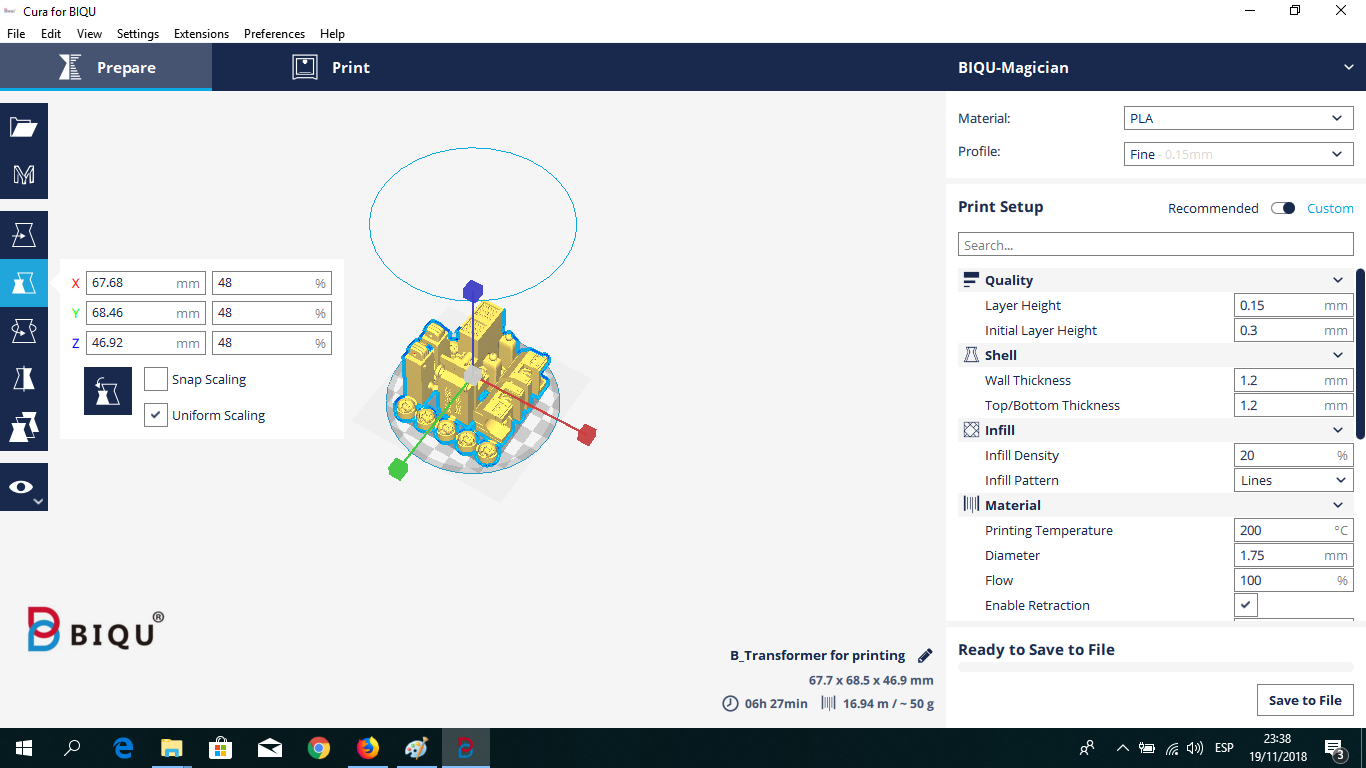This screenshot has width=1366, height=768.
Task: Click the Z dimension 46.92 mm field
Action: 146,343
